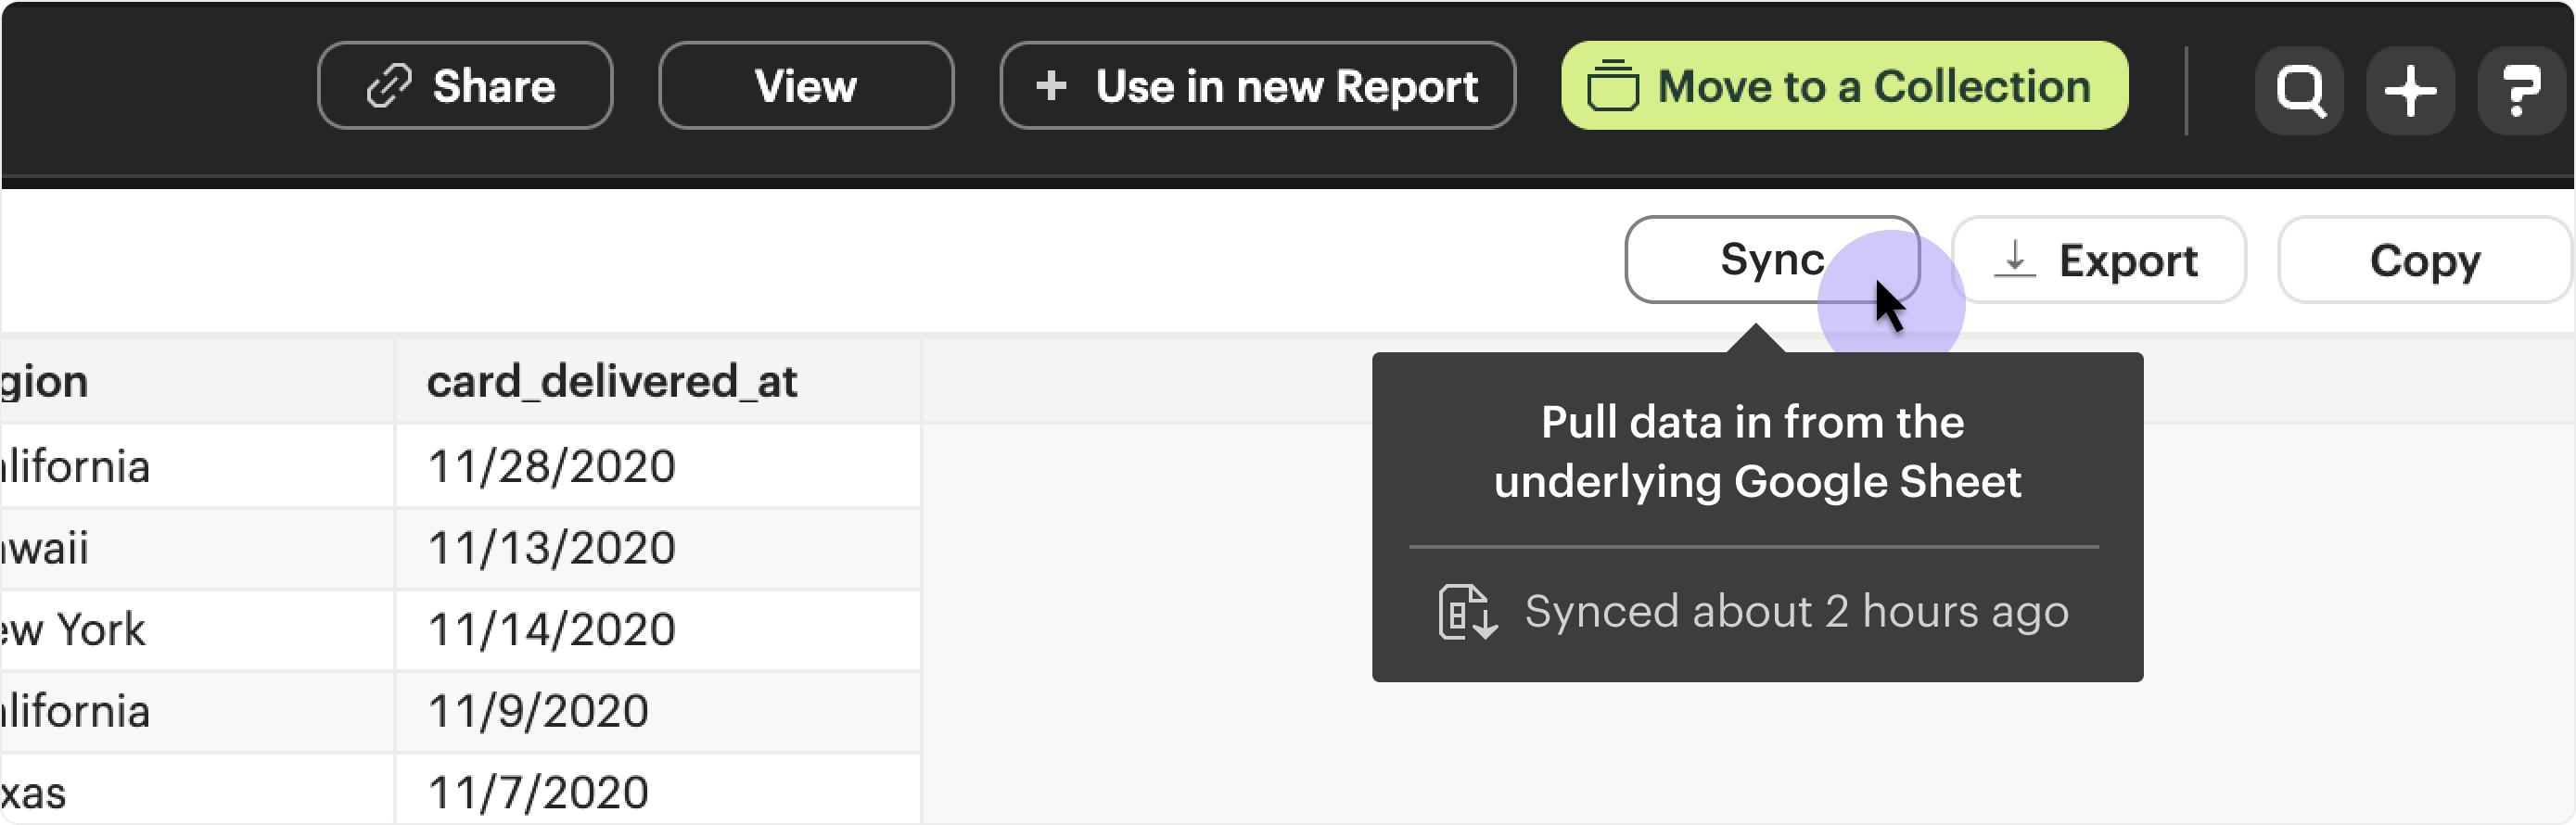Image resolution: width=2576 pixels, height=825 pixels.
Task: Click the link icon on the Share button
Action: 389,86
